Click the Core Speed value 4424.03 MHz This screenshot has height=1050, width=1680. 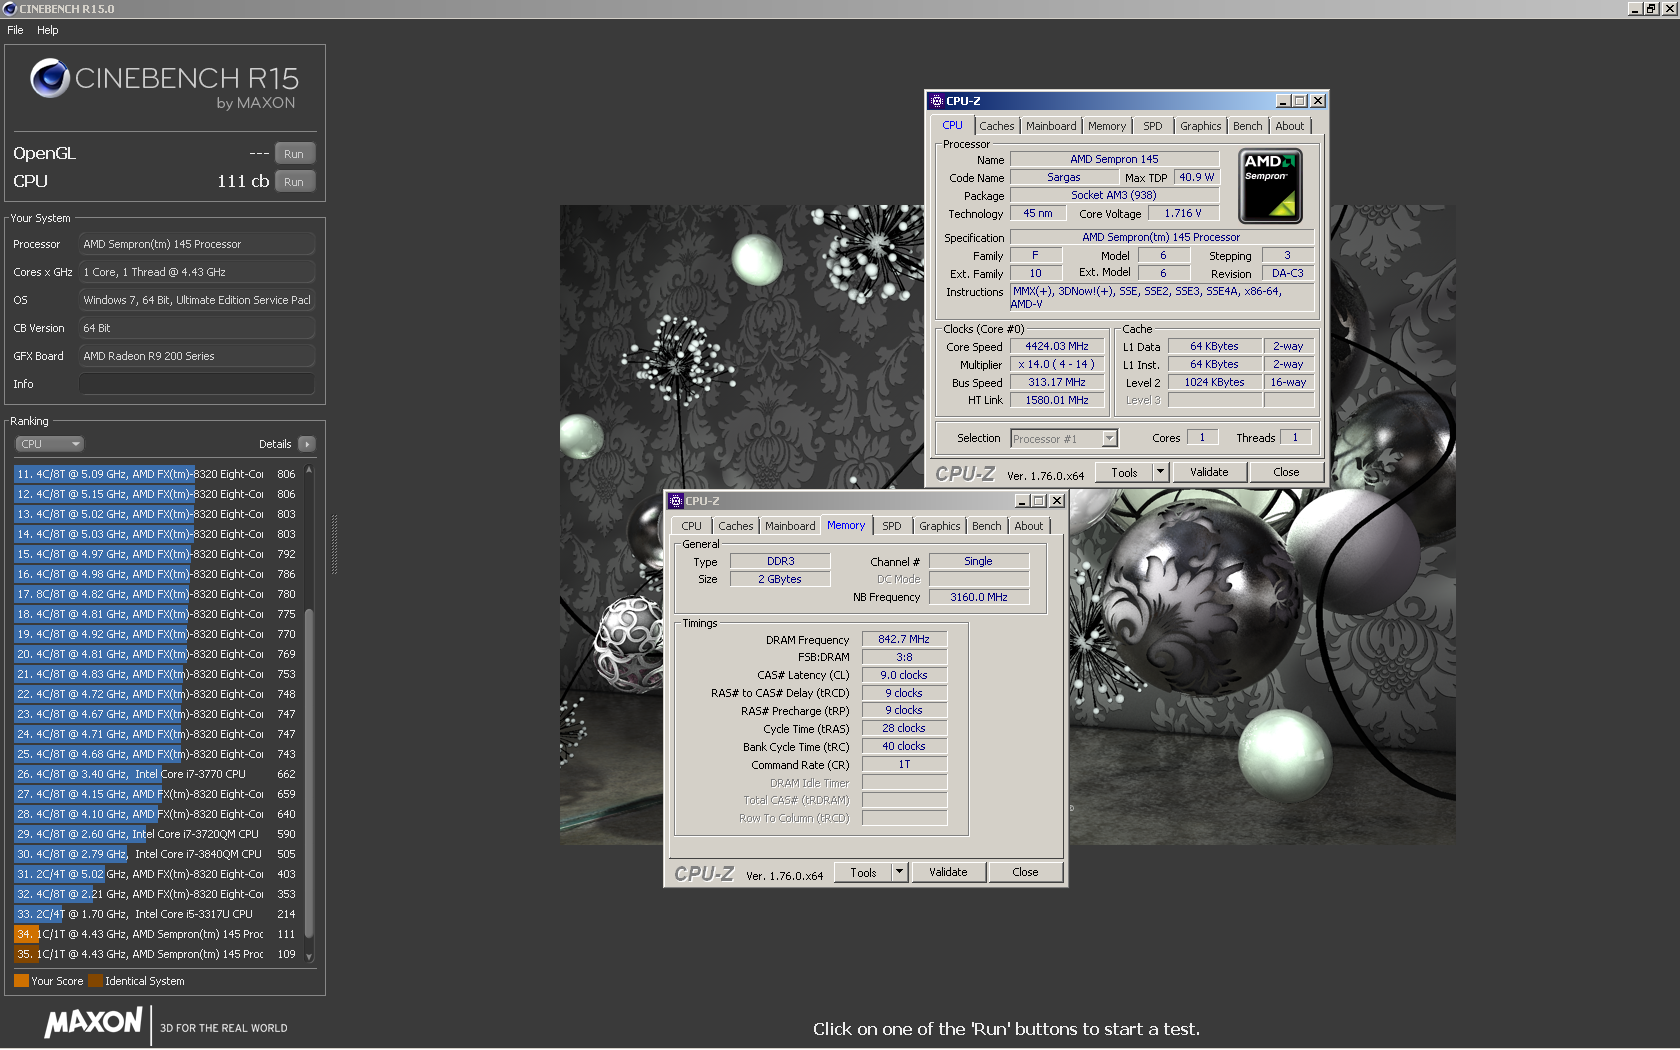[1056, 347]
